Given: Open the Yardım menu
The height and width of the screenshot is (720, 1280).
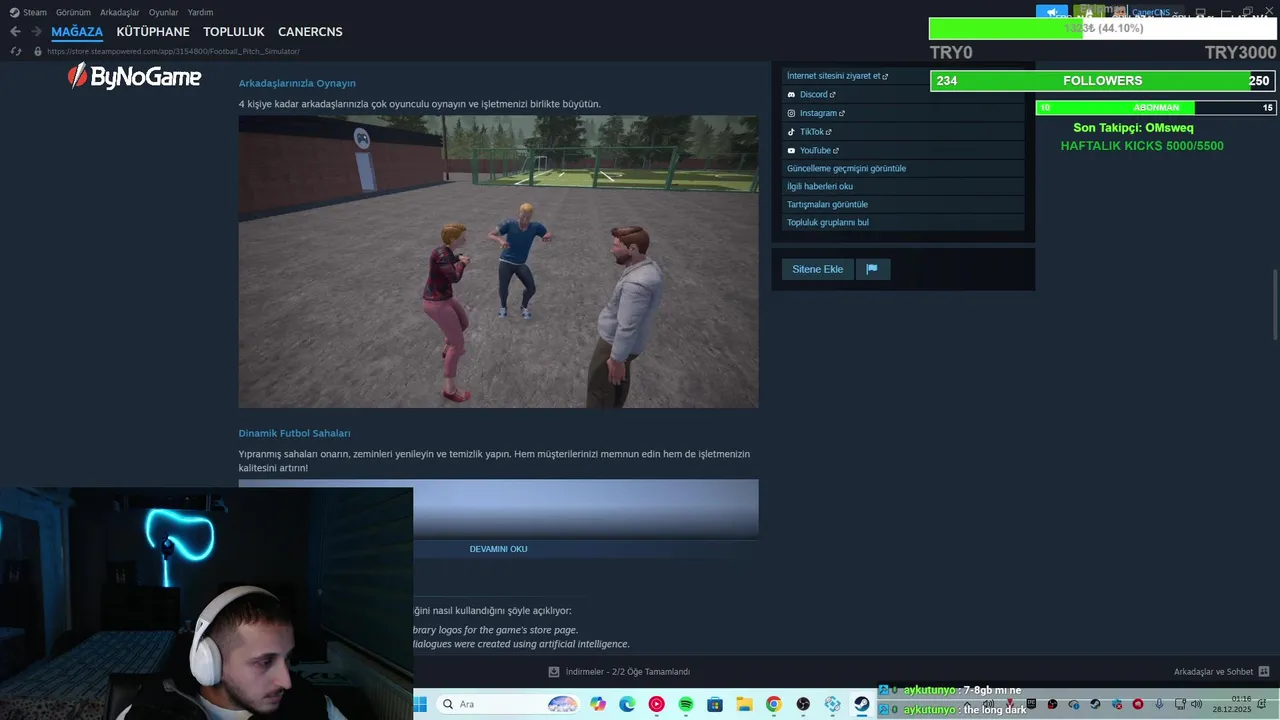Looking at the screenshot, I should (x=200, y=12).
